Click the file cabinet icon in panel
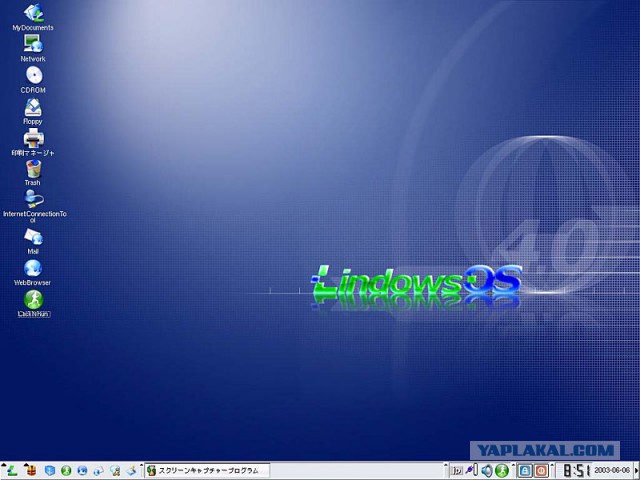The height and width of the screenshot is (480, 640). 32,471
